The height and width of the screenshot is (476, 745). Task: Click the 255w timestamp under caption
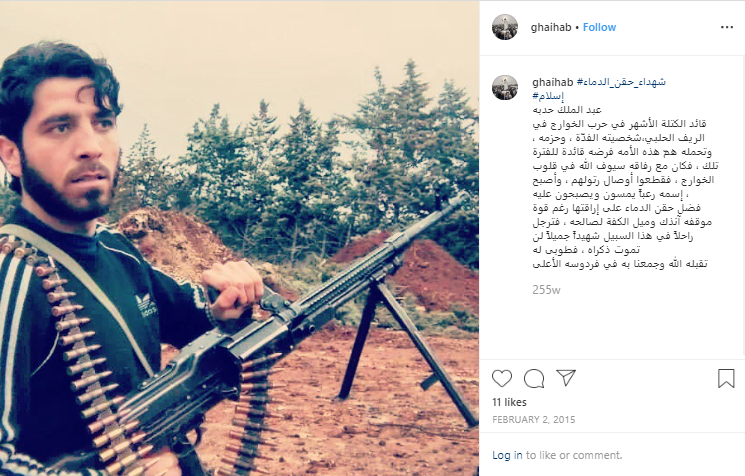point(546,290)
